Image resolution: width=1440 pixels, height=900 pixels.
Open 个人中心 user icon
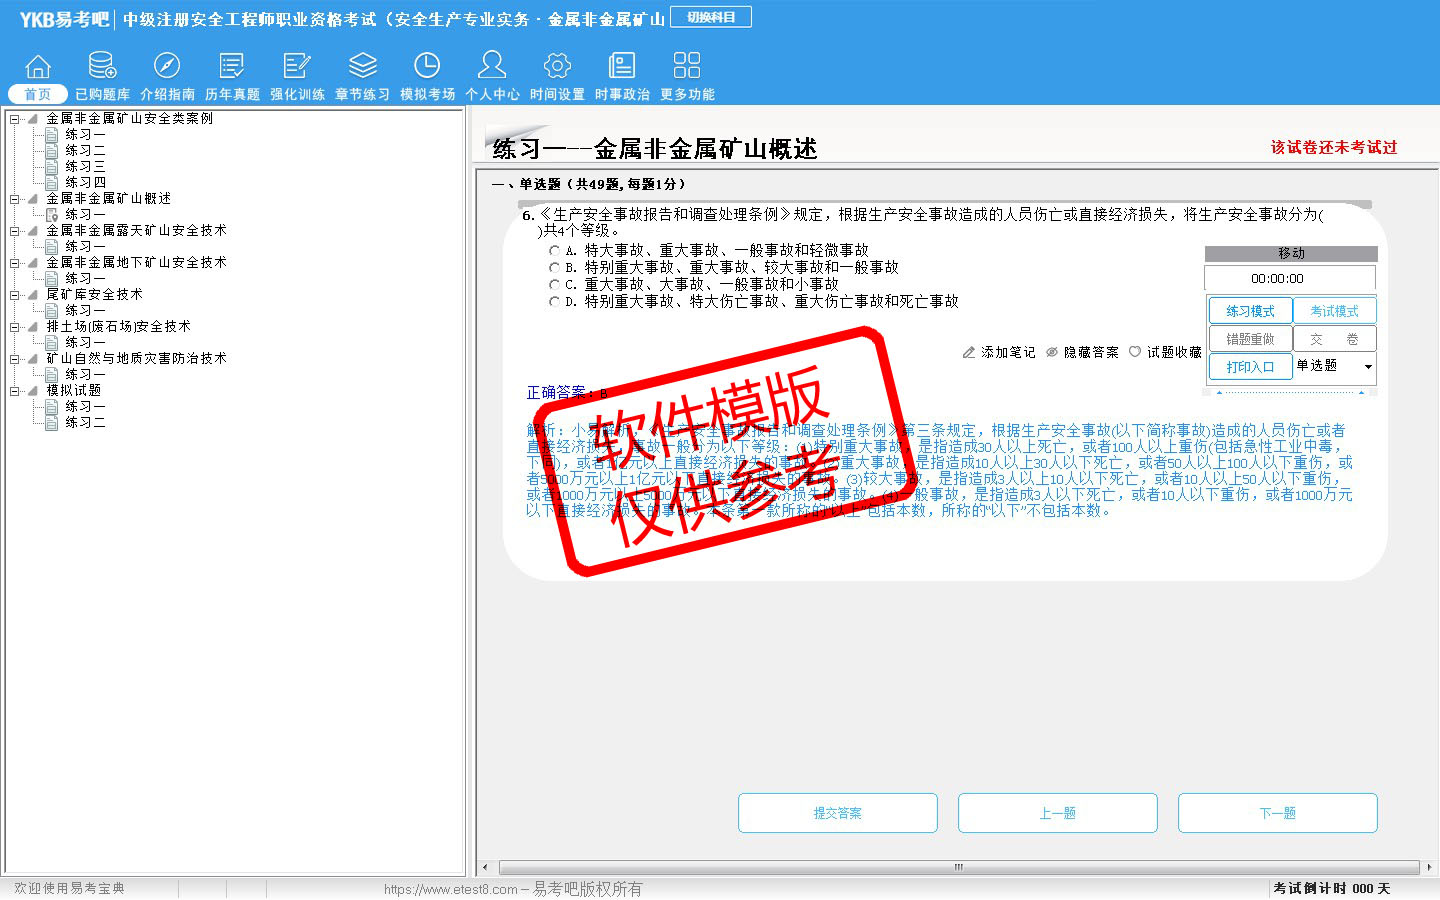coord(492,67)
